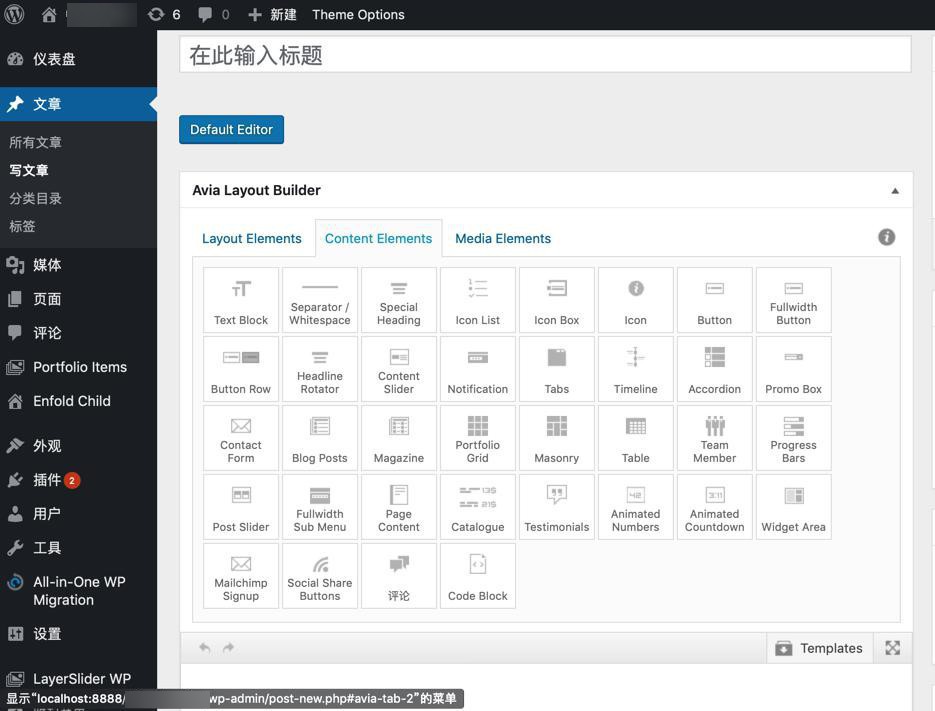Viewport: 935px width, 711px height.
Task: Open the Templates dropdown
Action: tap(819, 648)
